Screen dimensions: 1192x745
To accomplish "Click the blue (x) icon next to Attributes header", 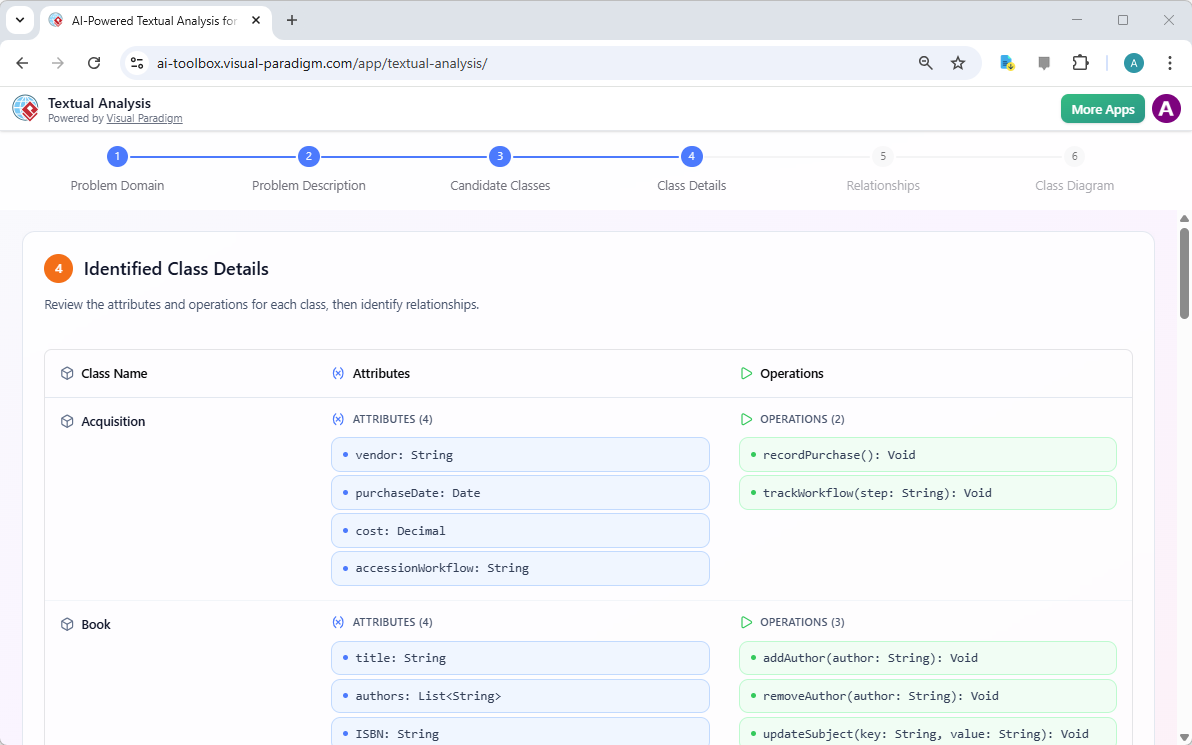I will tap(337, 373).
